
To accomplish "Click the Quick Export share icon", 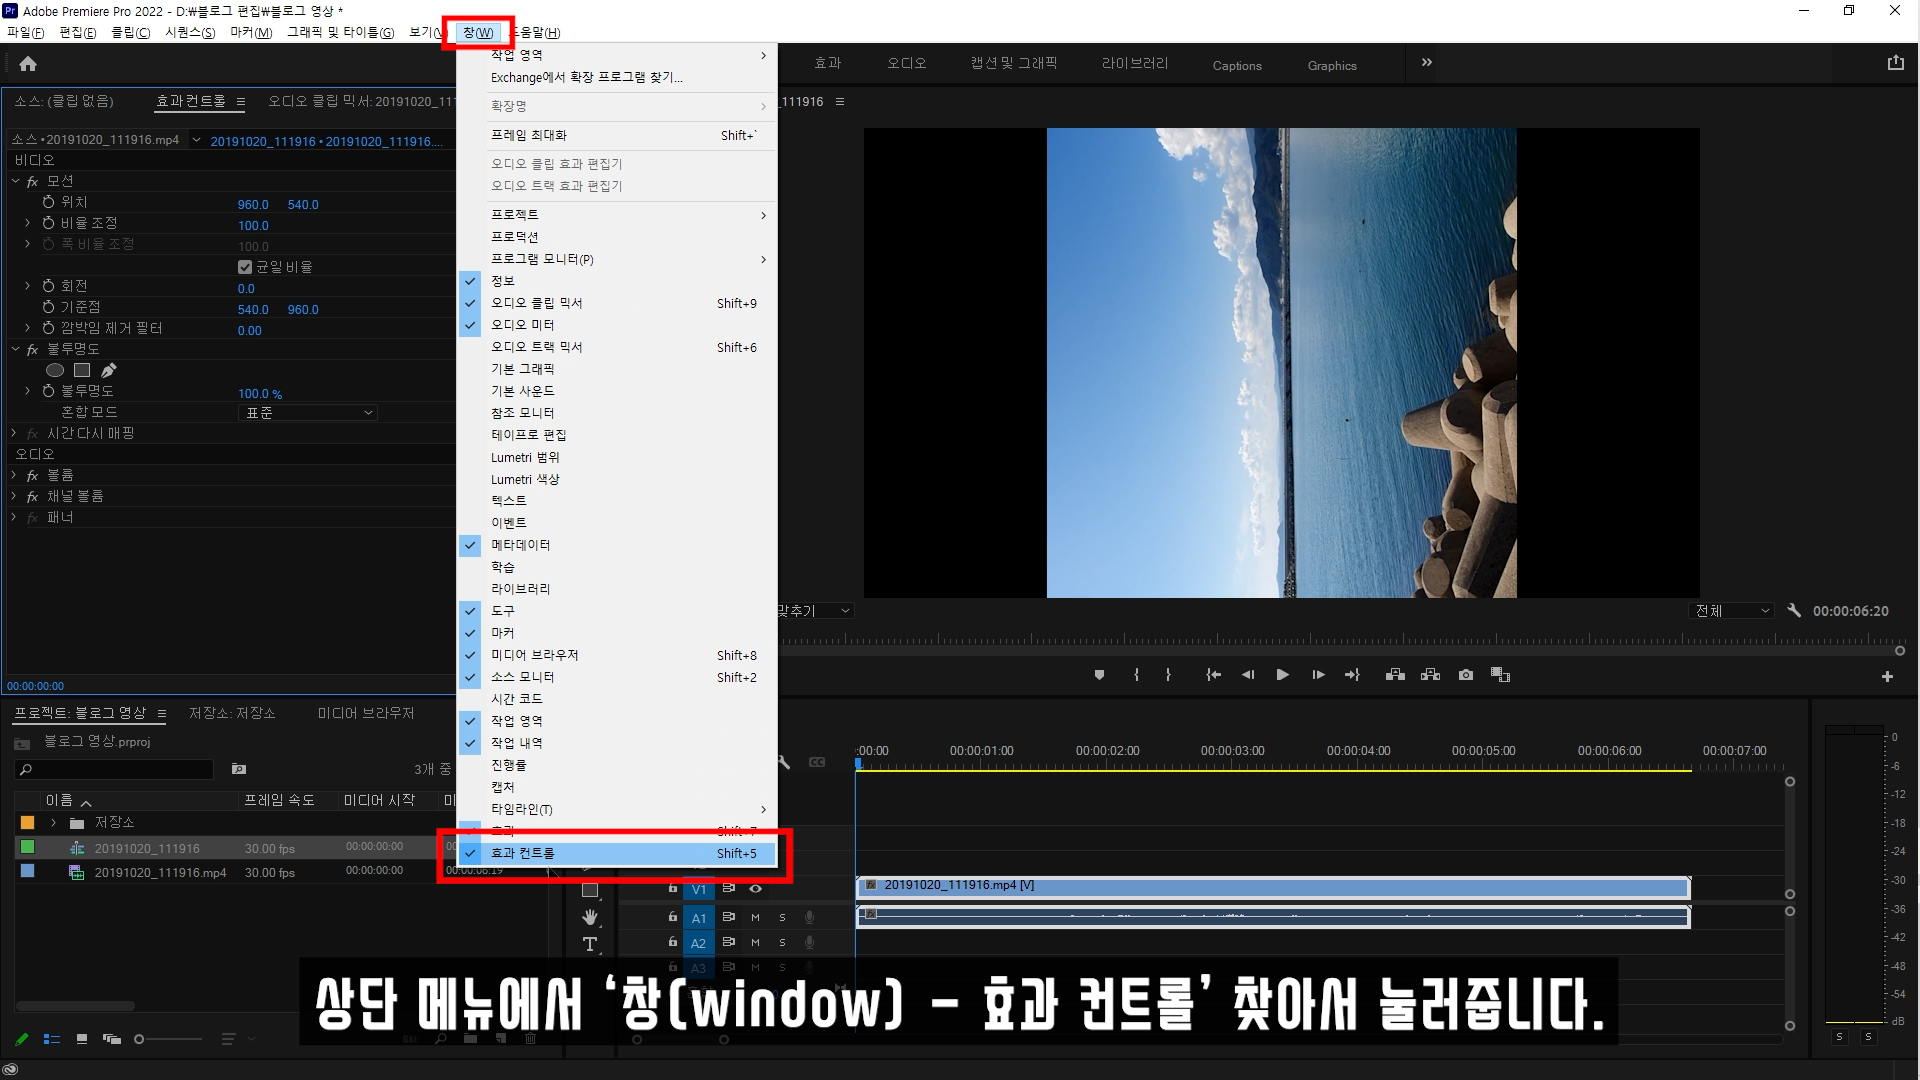I will point(1895,63).
